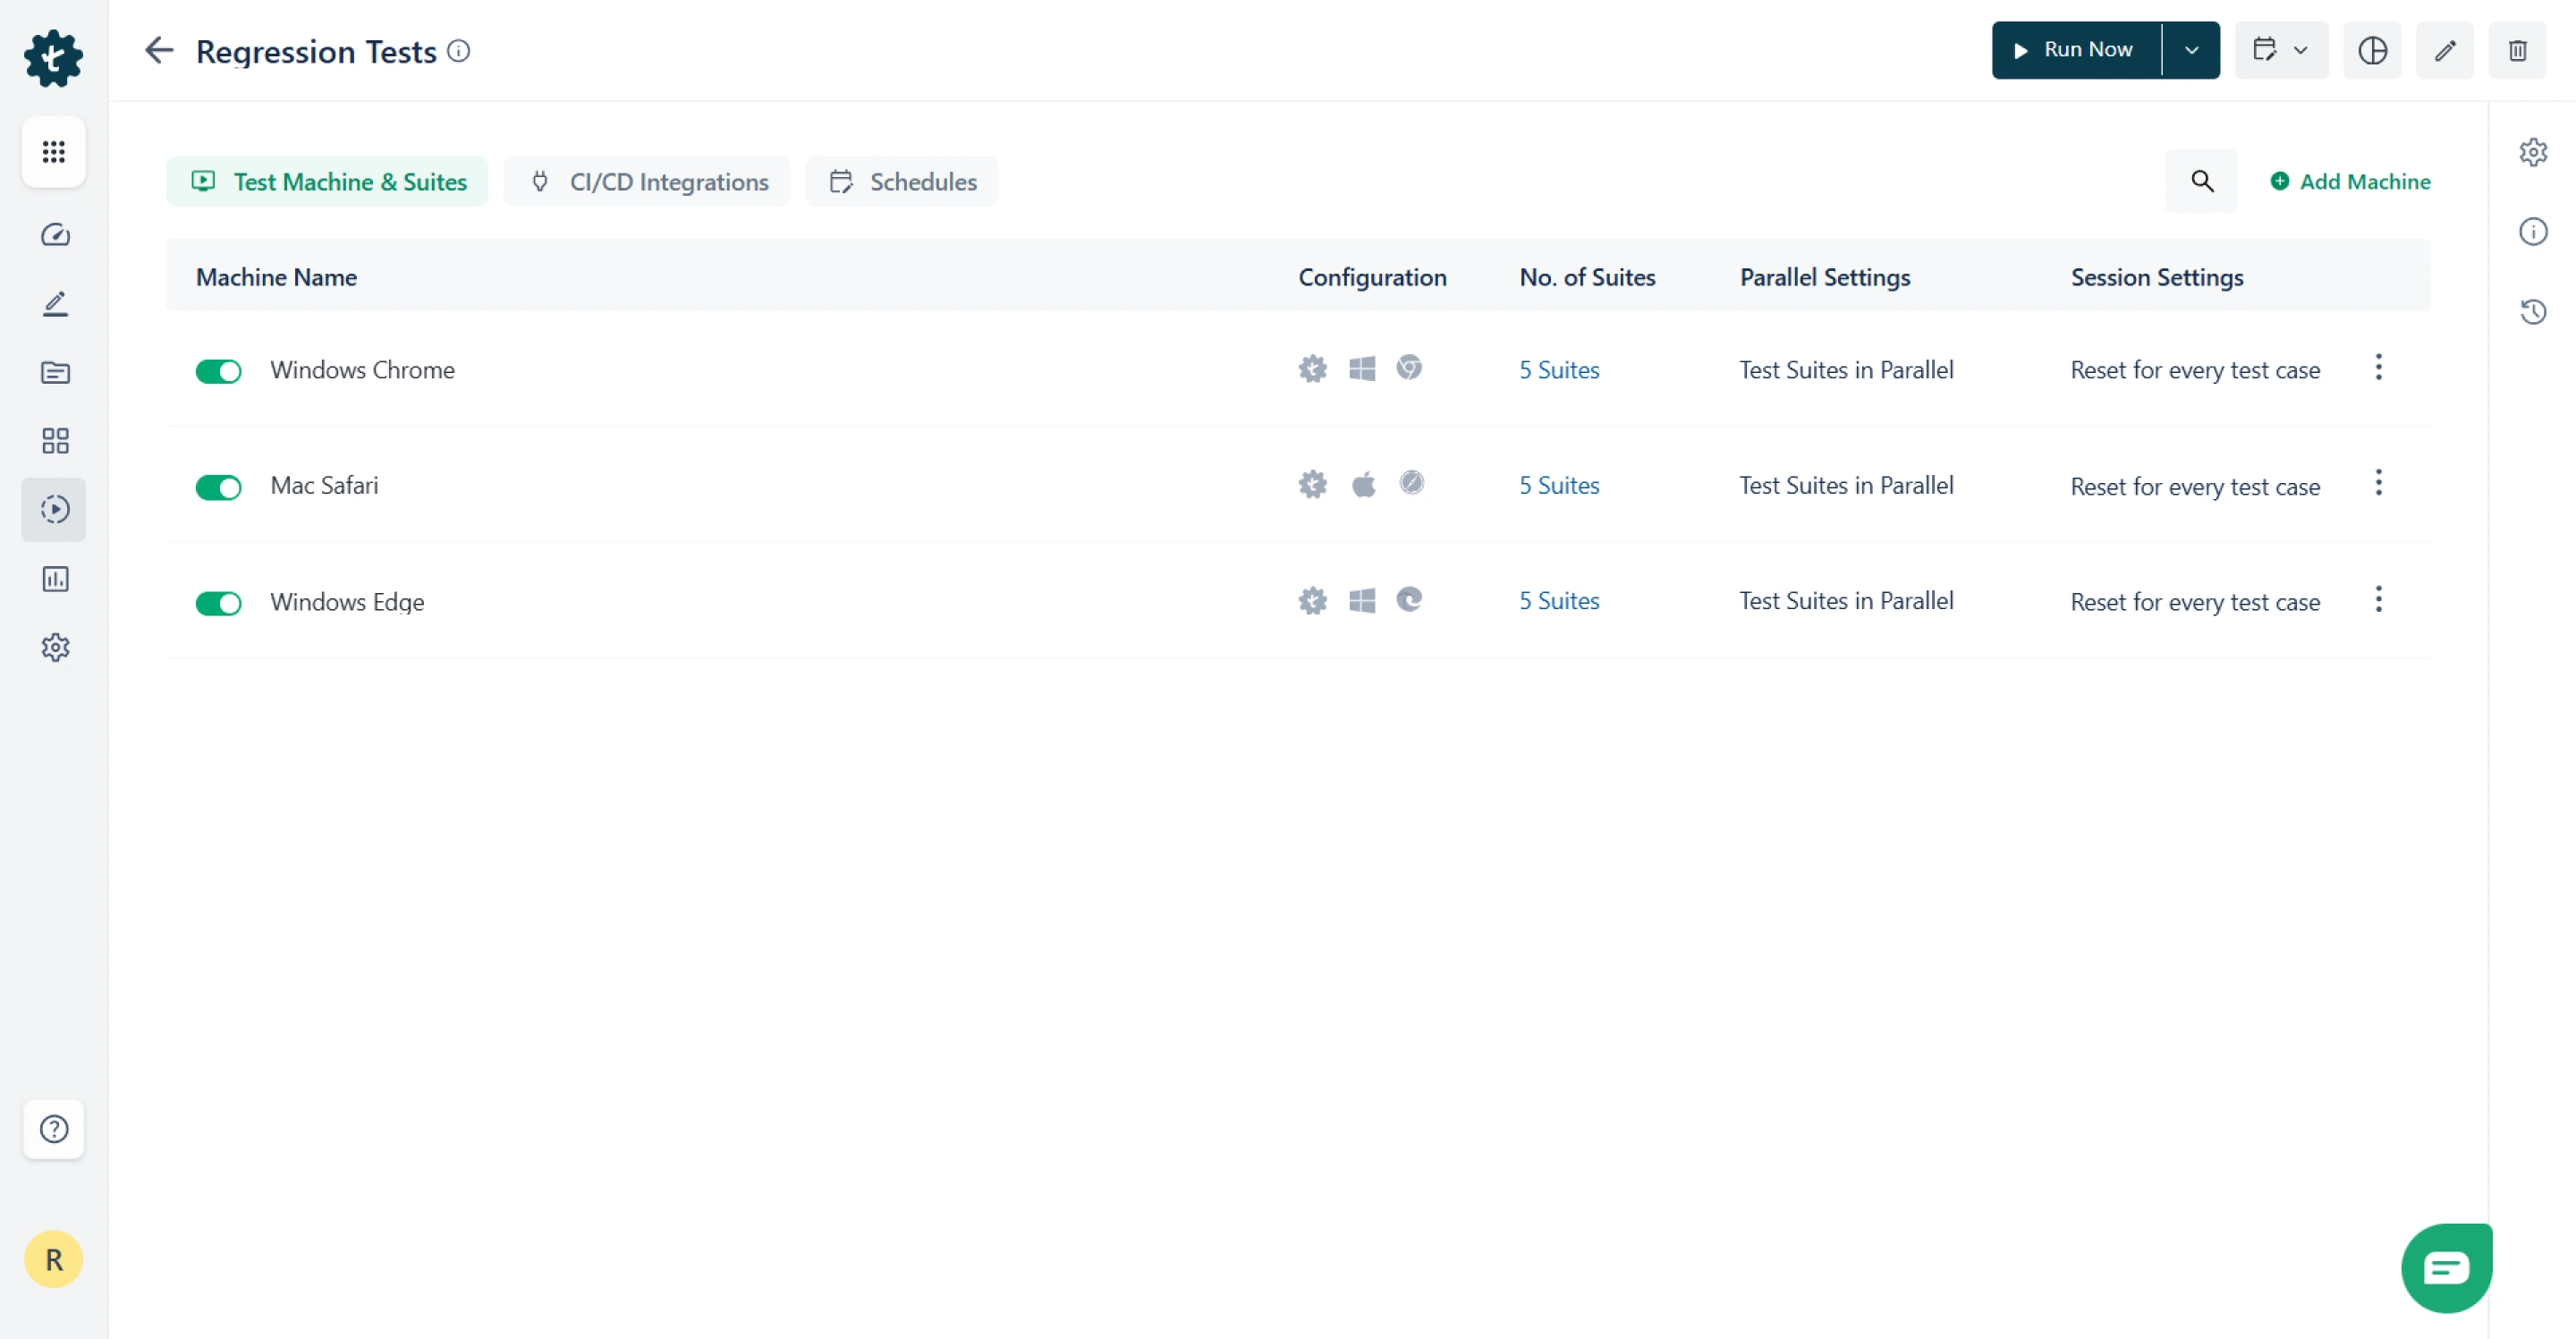Switch to CI/CD Integrations tab
This screenshot has height=1339, width=2576.
pyautogui.click(x=647, y=182)
